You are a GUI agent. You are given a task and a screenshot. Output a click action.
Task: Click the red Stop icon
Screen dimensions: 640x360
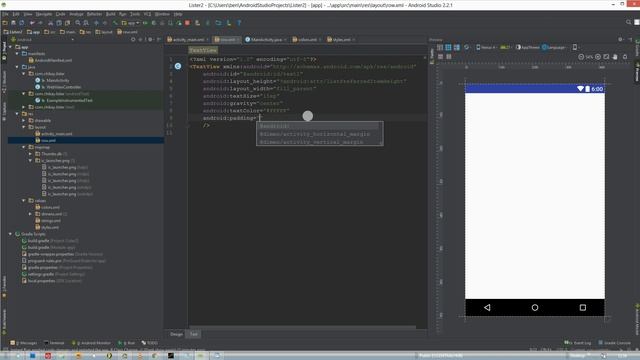pyautogui.click(x=187, y=23)
